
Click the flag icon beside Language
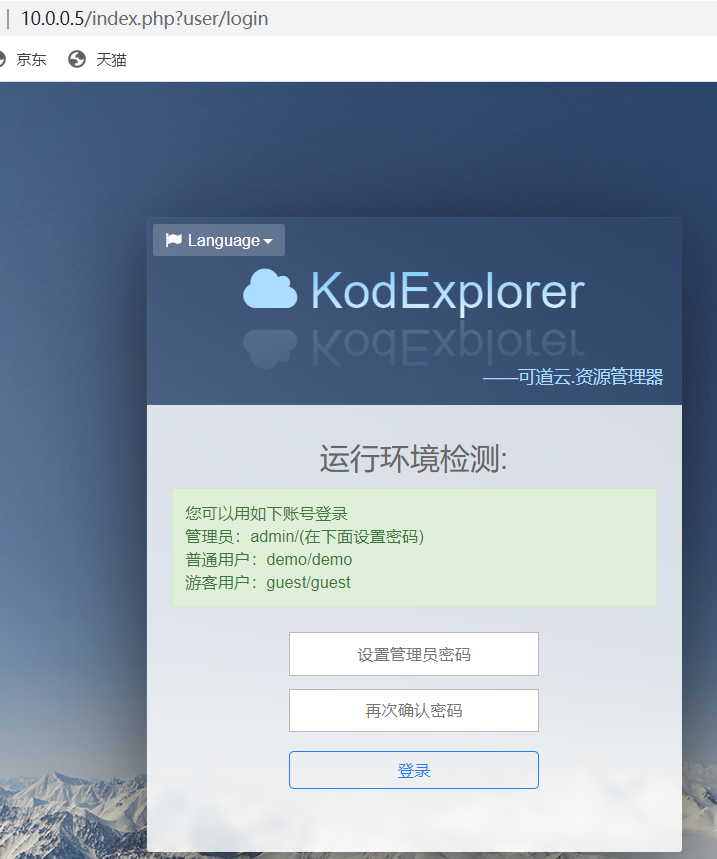coord(174,240)
